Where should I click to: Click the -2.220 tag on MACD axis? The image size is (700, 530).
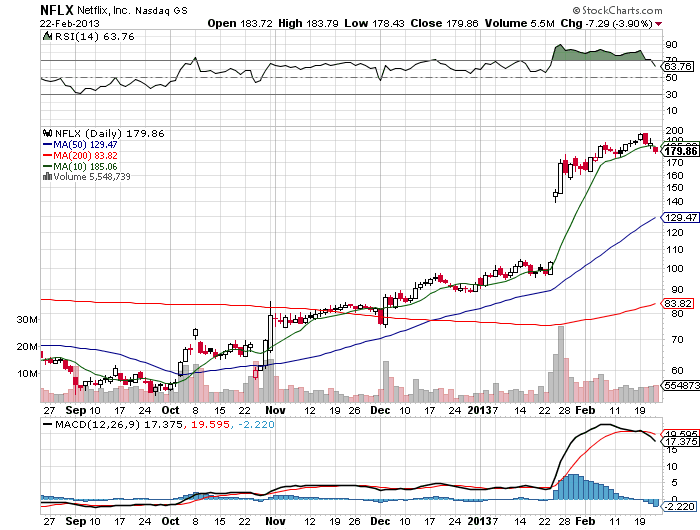click(x=680, y=507)
